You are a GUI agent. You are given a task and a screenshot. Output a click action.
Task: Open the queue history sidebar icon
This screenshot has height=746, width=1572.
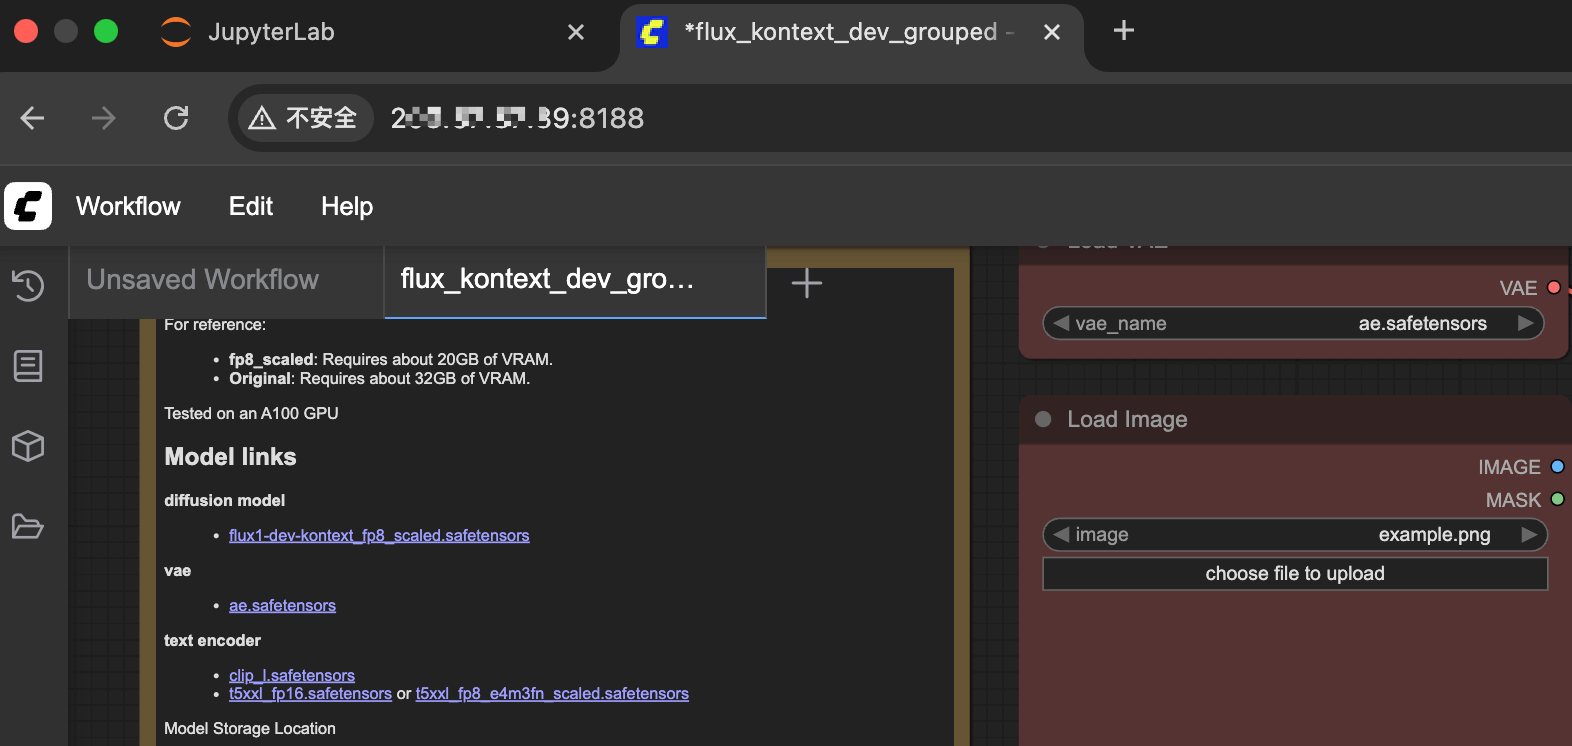[28, 286]
